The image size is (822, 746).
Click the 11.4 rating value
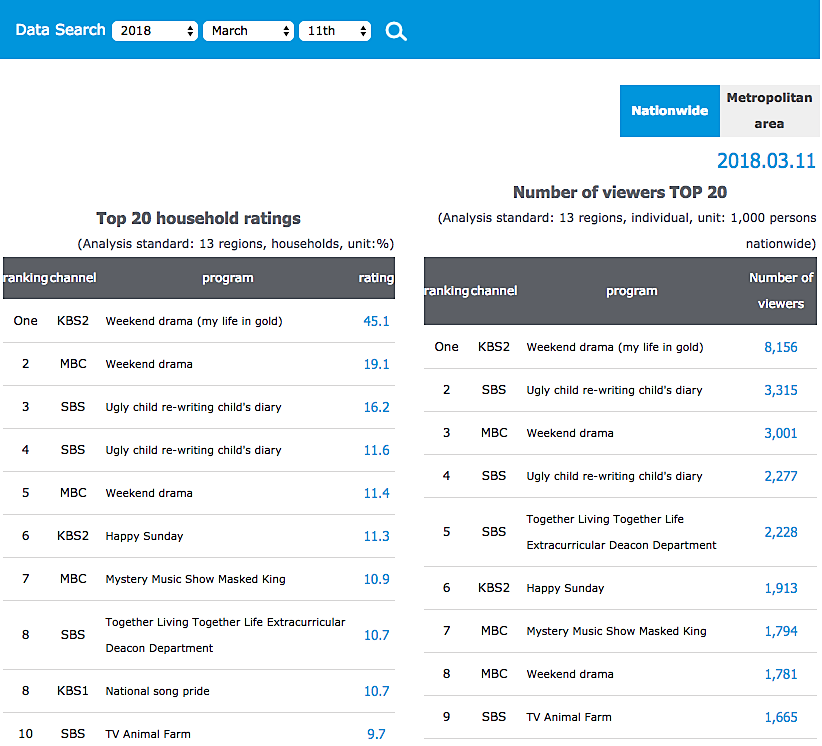376,493
